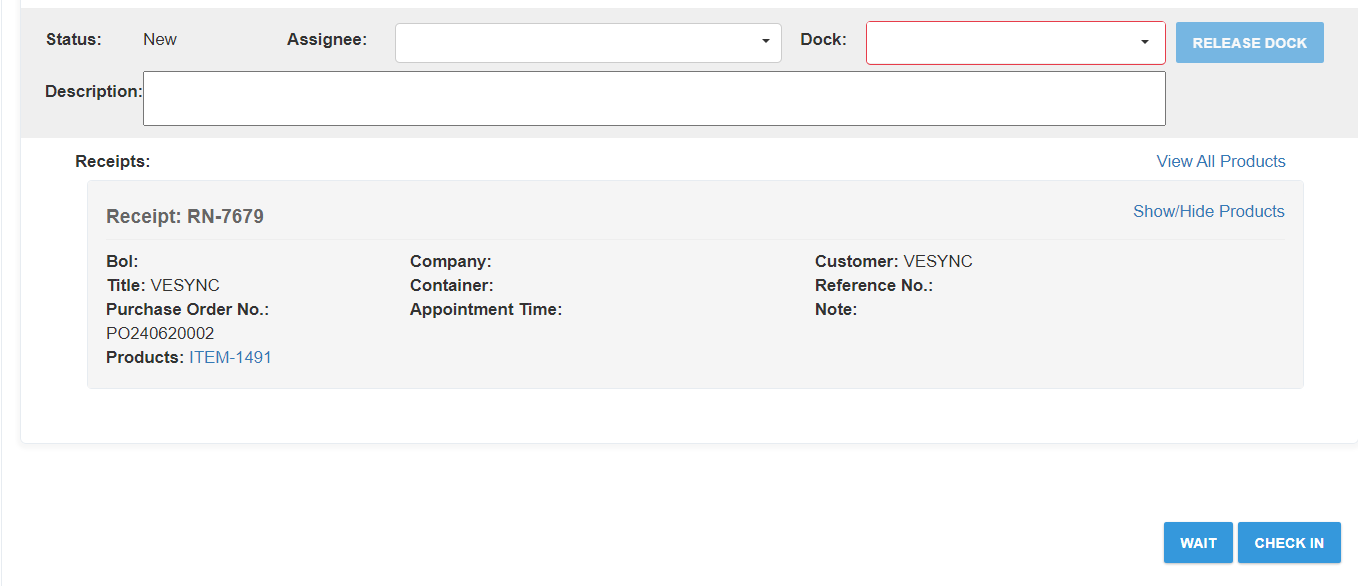Click purchase order number PO240620002
The width and height of the screenshot is (1358, 586).
tap(160, 333)
